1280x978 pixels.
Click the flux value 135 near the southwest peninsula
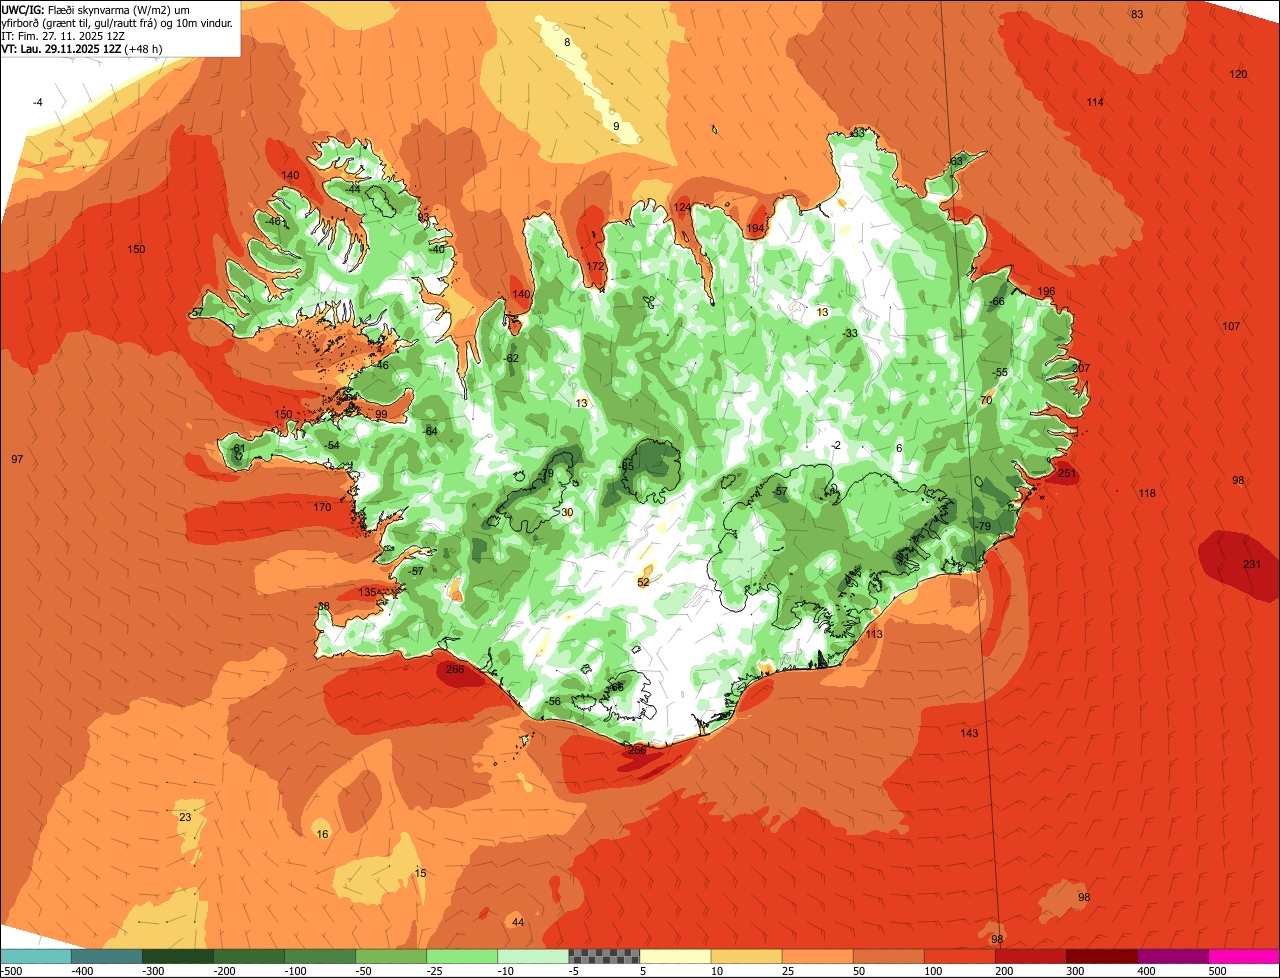367,593
